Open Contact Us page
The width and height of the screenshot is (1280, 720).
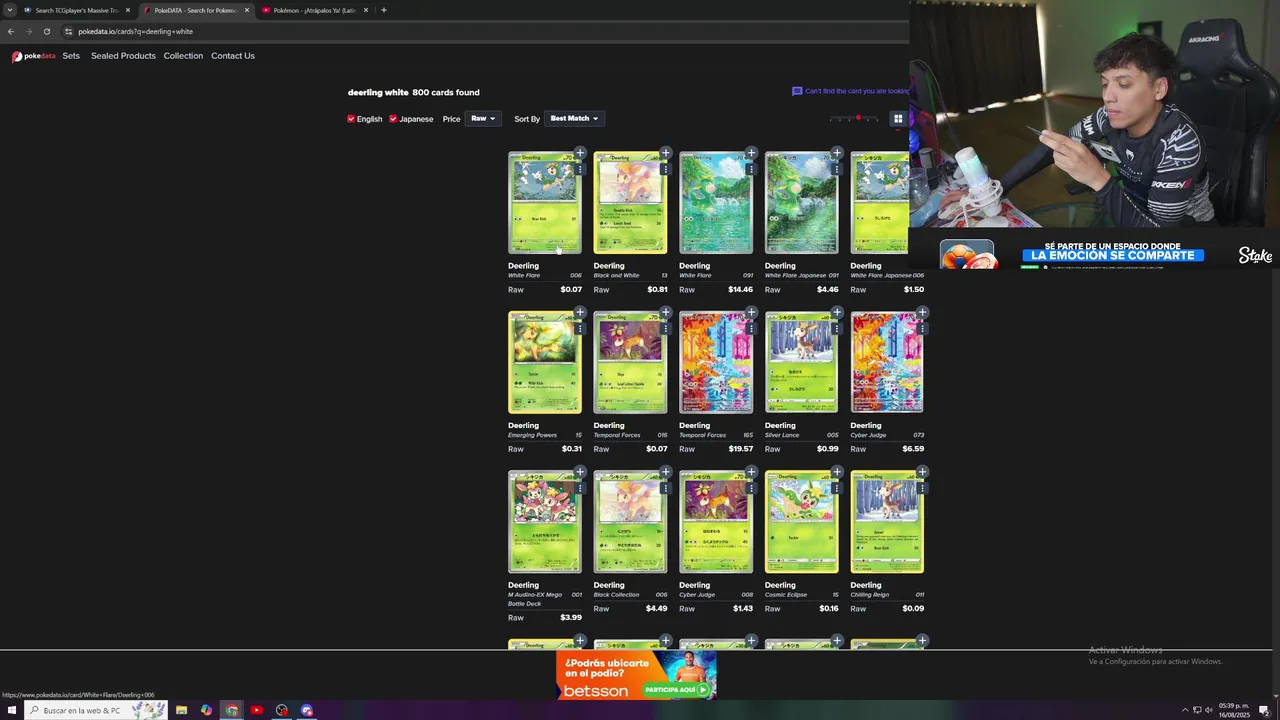coord(233,56)
